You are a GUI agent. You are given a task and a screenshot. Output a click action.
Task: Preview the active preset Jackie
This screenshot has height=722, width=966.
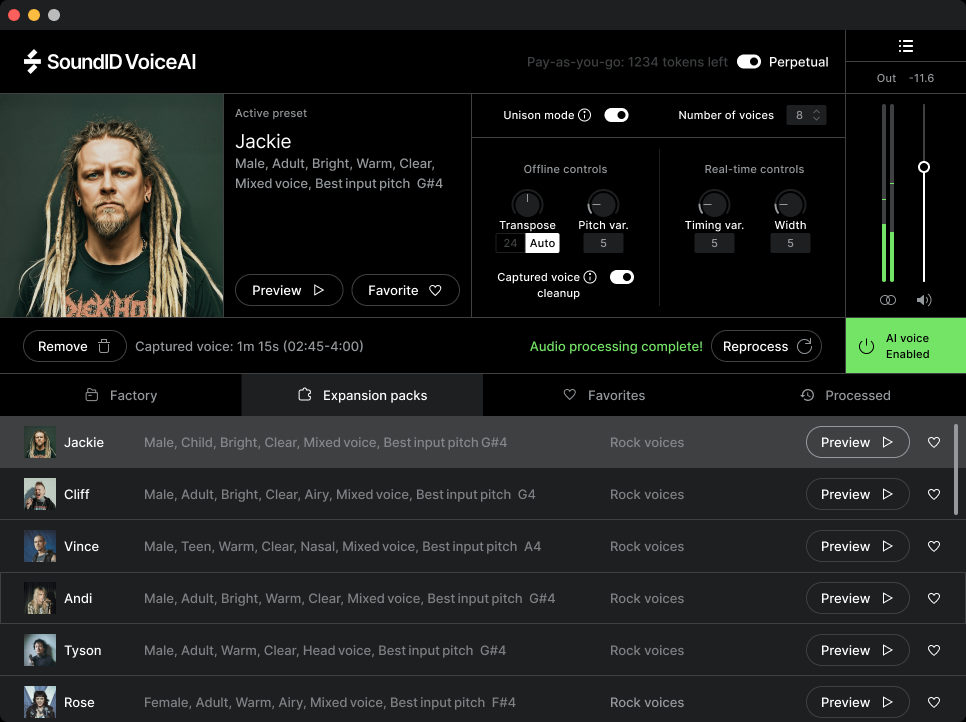click(x=288, y=289)
